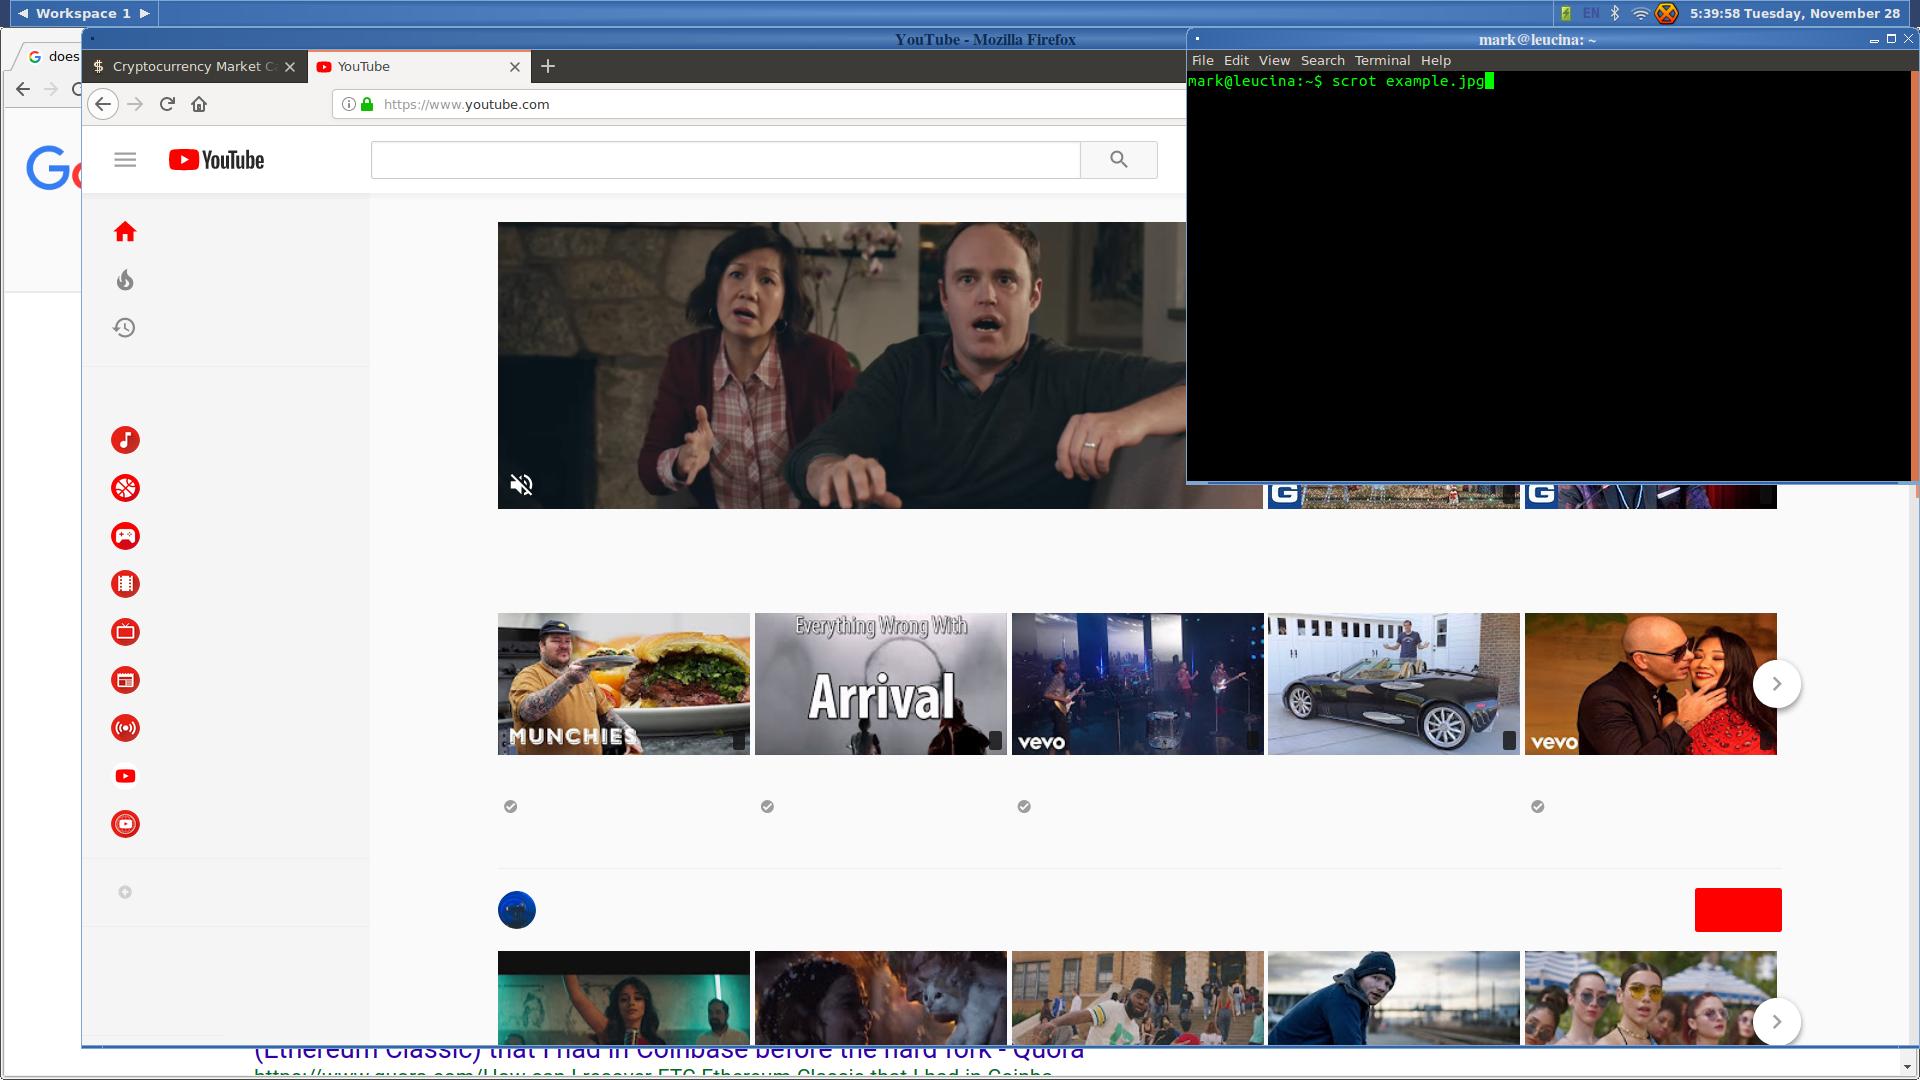The image size is (1920, 1080).
Task: Open terminal Help menu
Action: (1435, 61)
